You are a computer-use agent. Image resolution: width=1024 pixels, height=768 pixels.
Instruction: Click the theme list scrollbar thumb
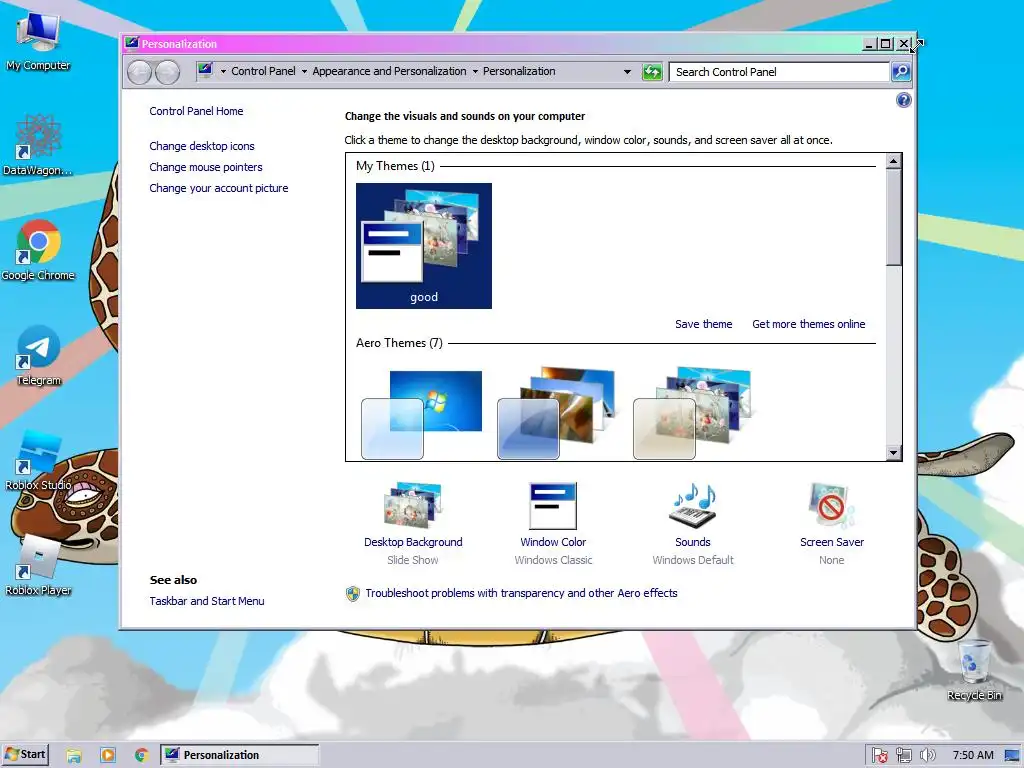click(x=893, y=217)
